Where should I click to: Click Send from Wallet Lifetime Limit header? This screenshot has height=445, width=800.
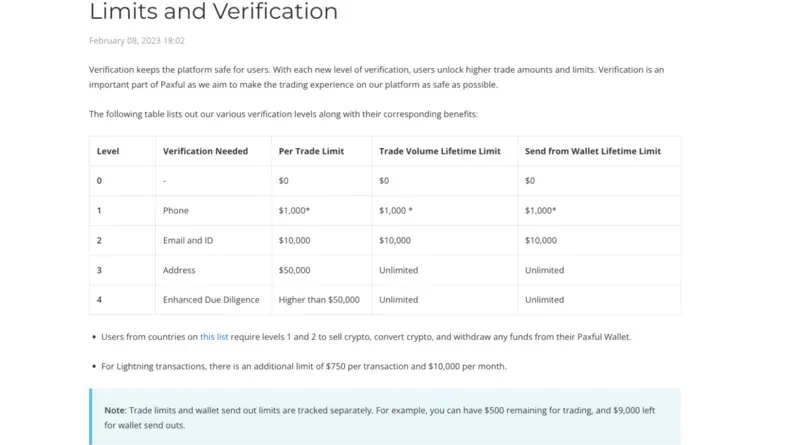593,151
